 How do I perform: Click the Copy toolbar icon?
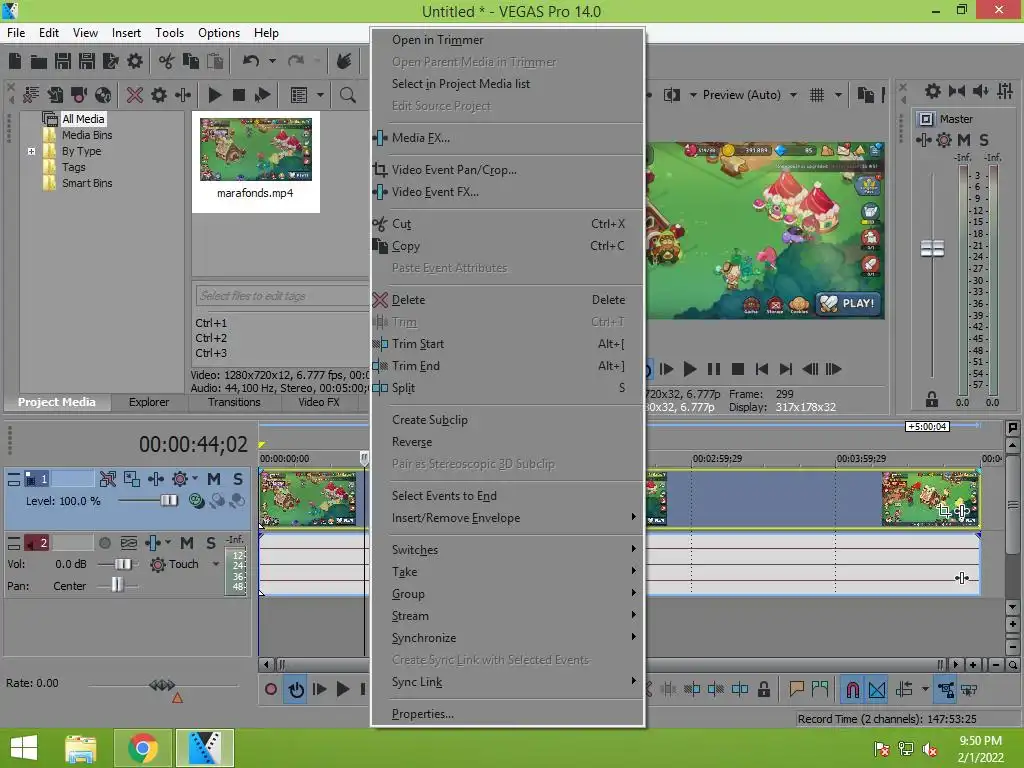click(191, 61)
